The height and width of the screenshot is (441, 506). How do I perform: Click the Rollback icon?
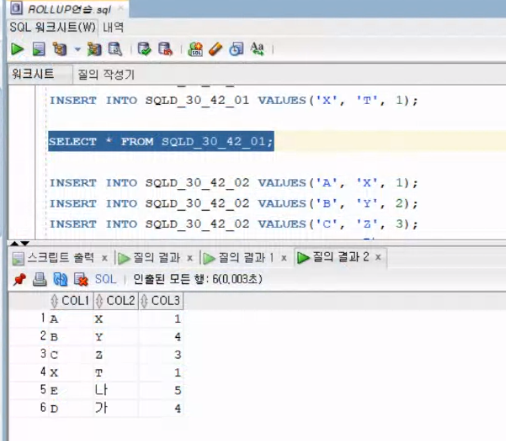pyautogui.click(x=165, y=49)
